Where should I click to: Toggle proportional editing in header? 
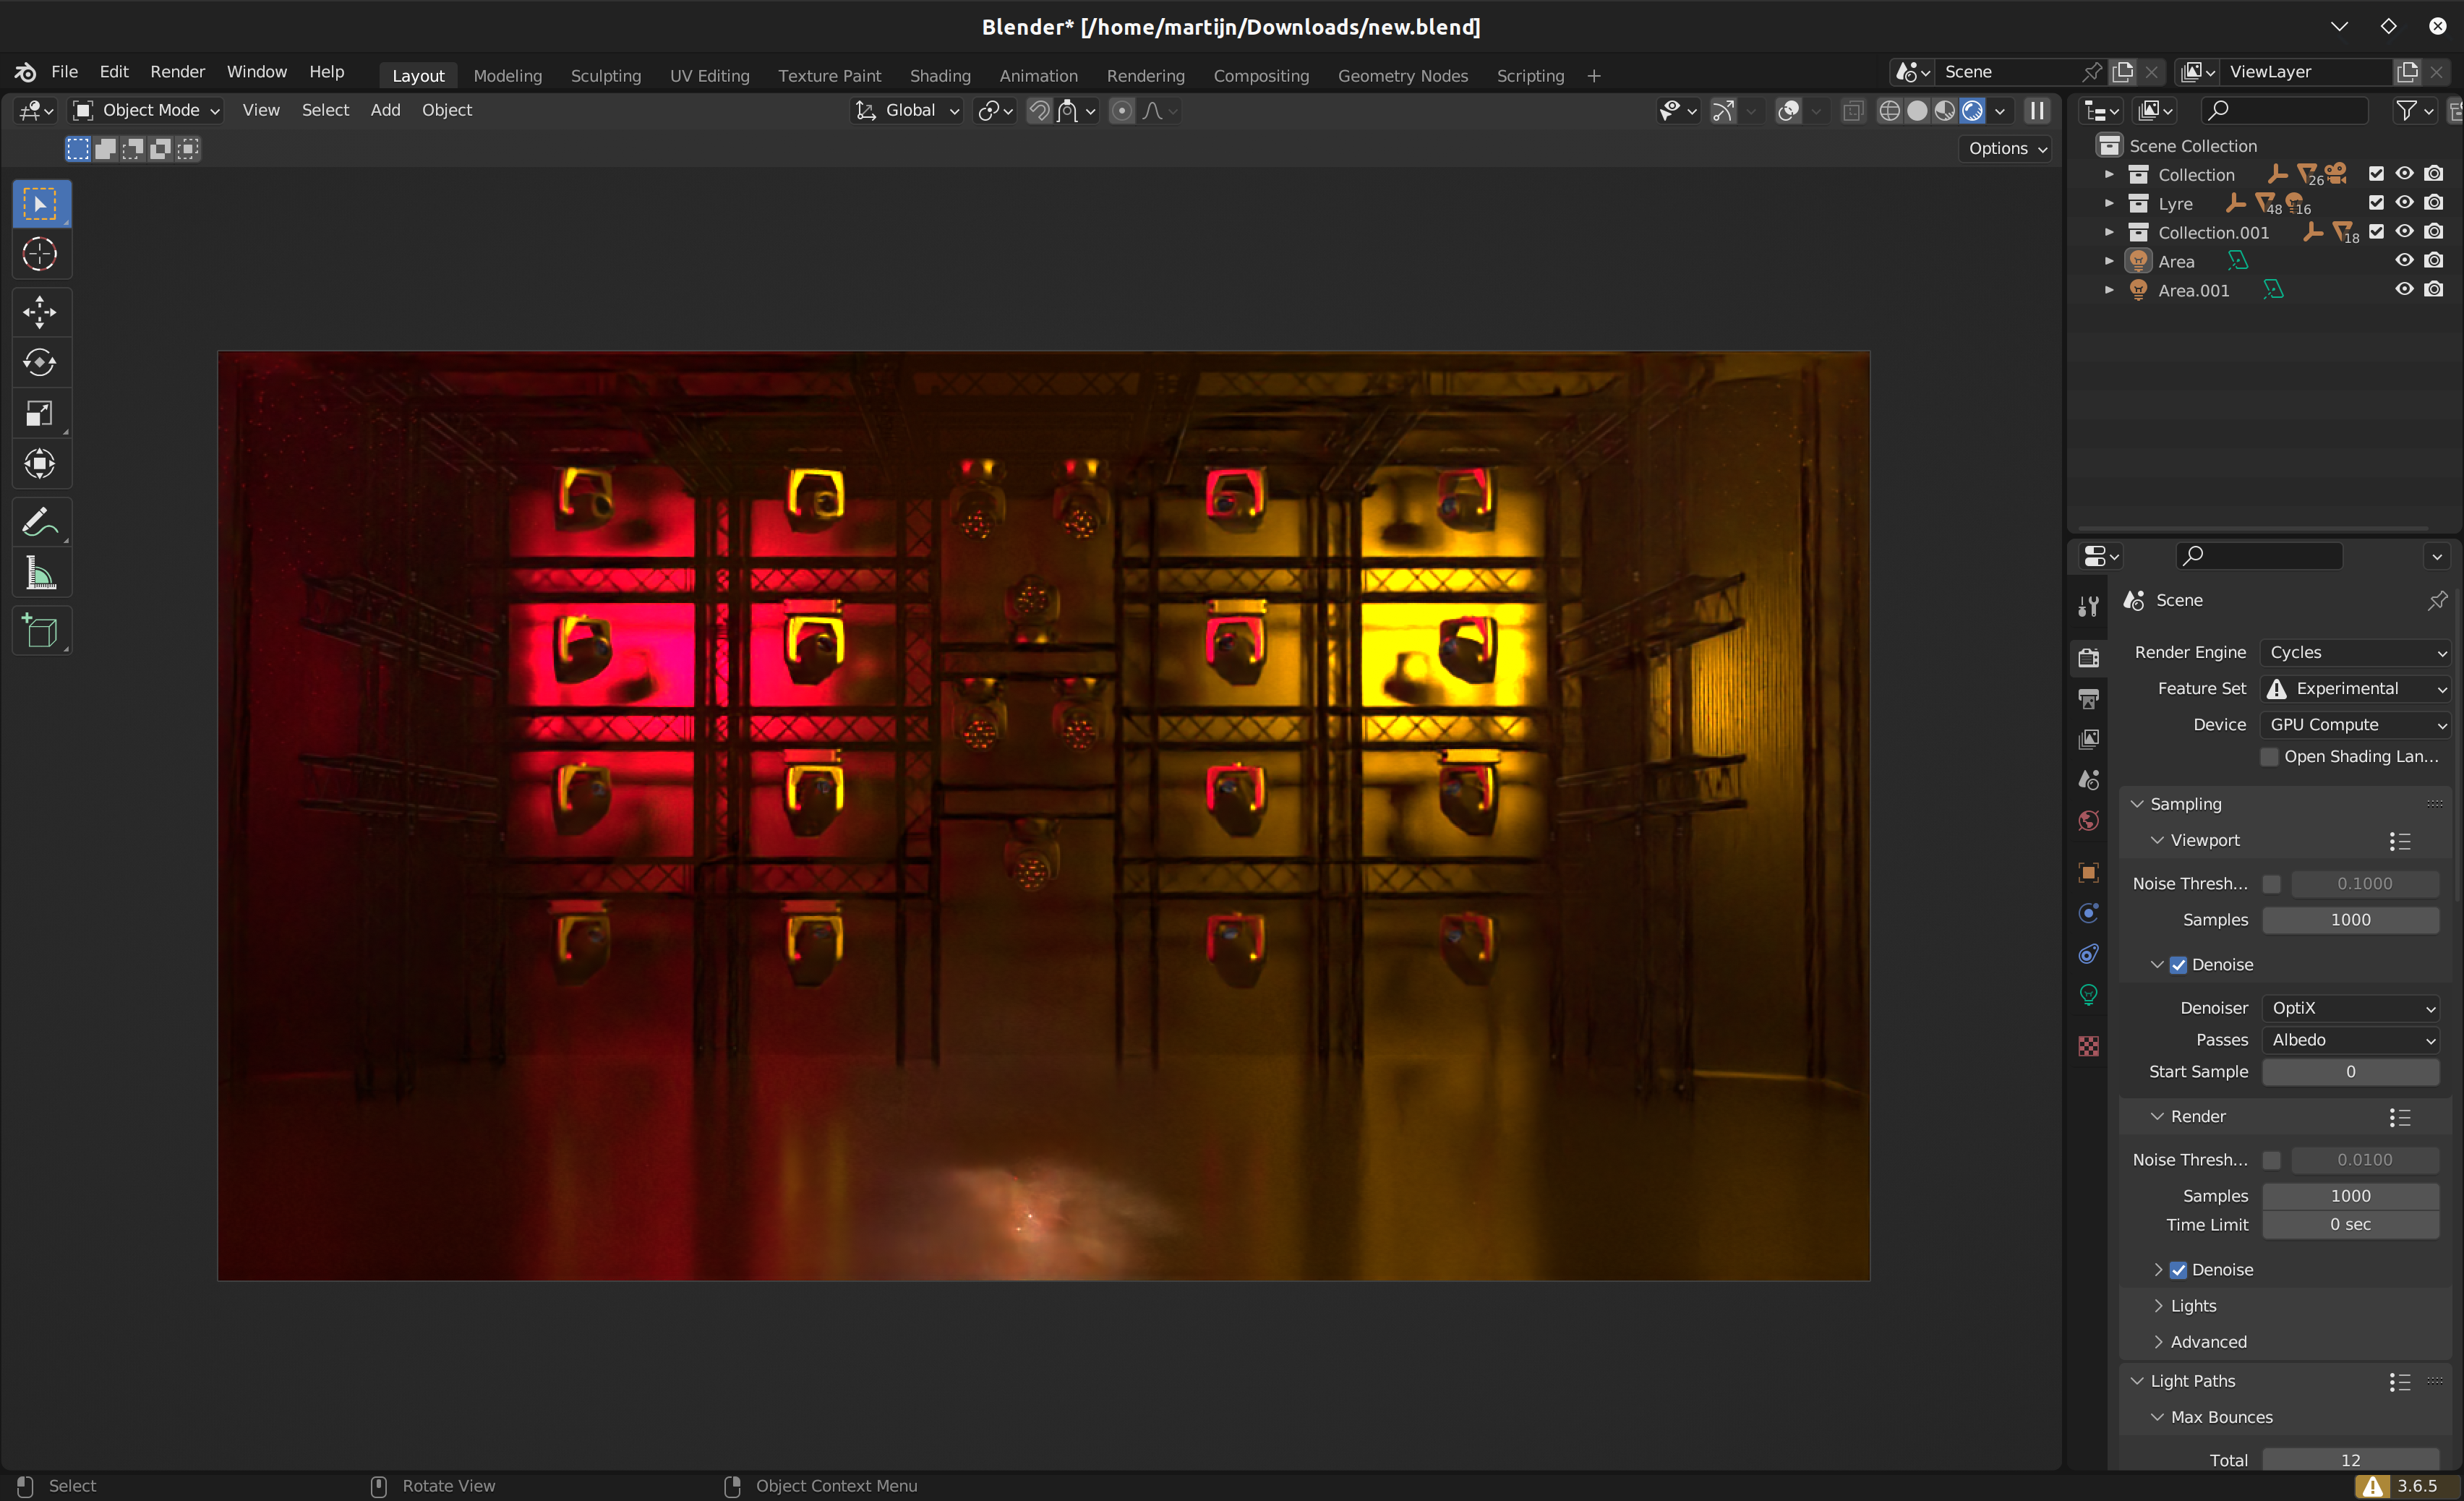click(x=1122, y=111)
